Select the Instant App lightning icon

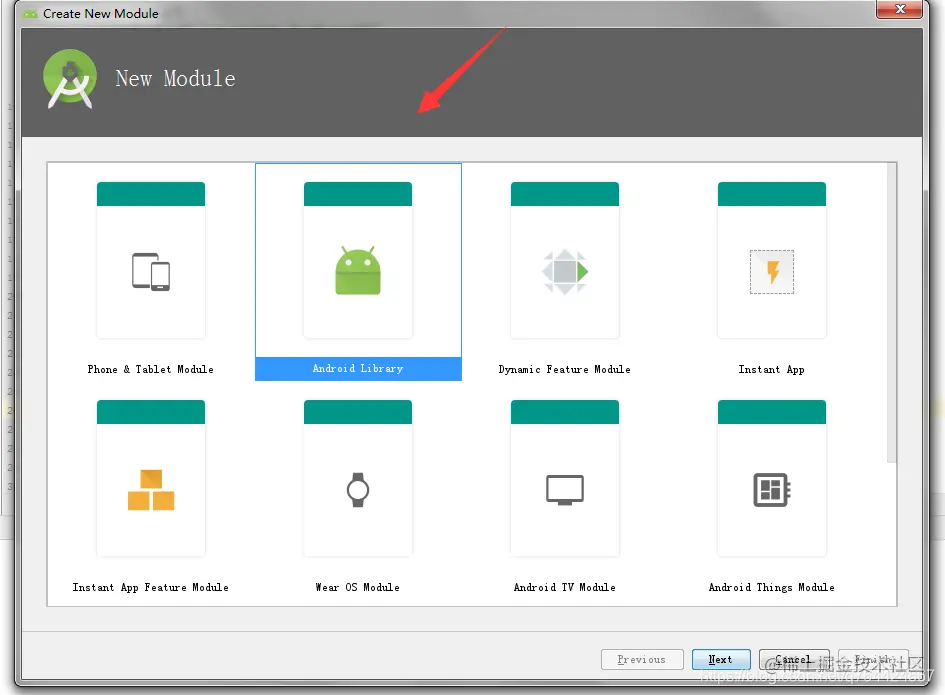click(x=771, y=272)
